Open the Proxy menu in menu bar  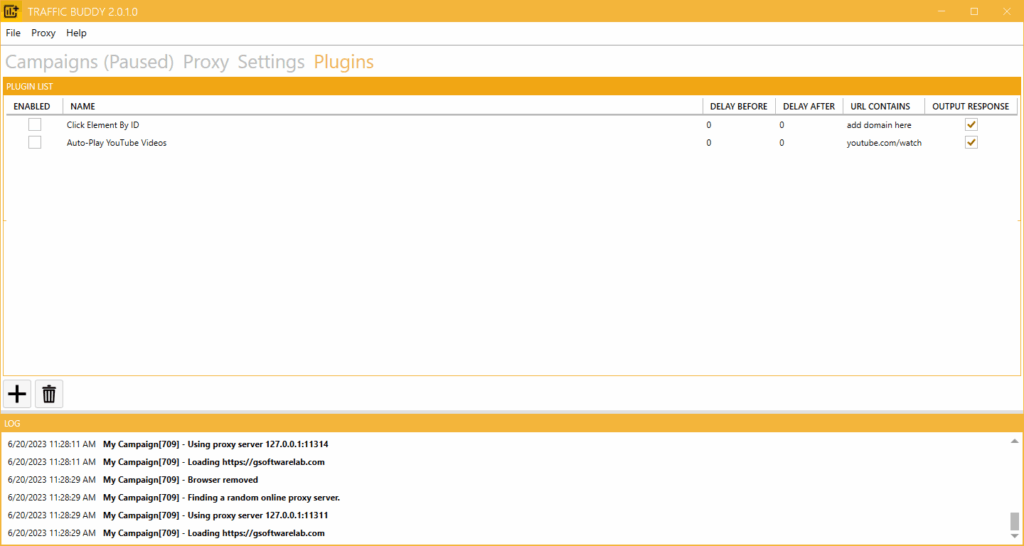click(x=43, y=33)
